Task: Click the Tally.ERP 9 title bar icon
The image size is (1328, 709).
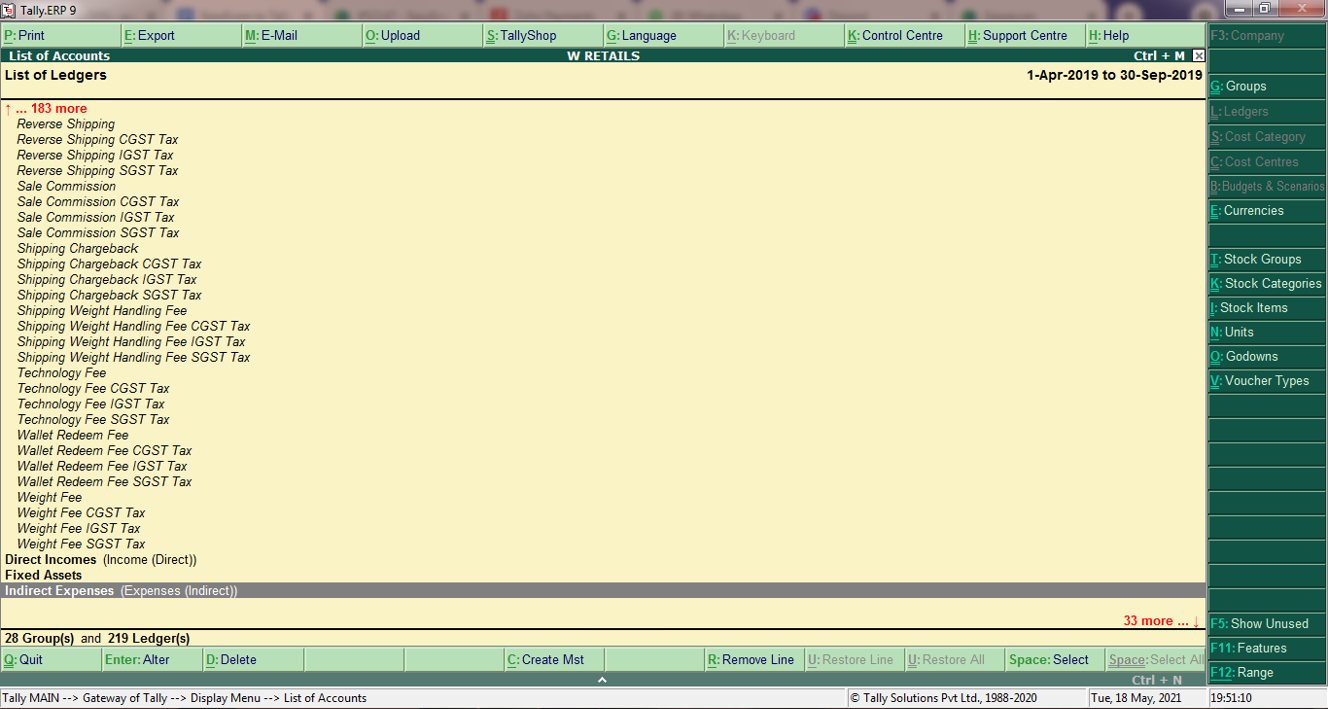Action: [9, 10]
